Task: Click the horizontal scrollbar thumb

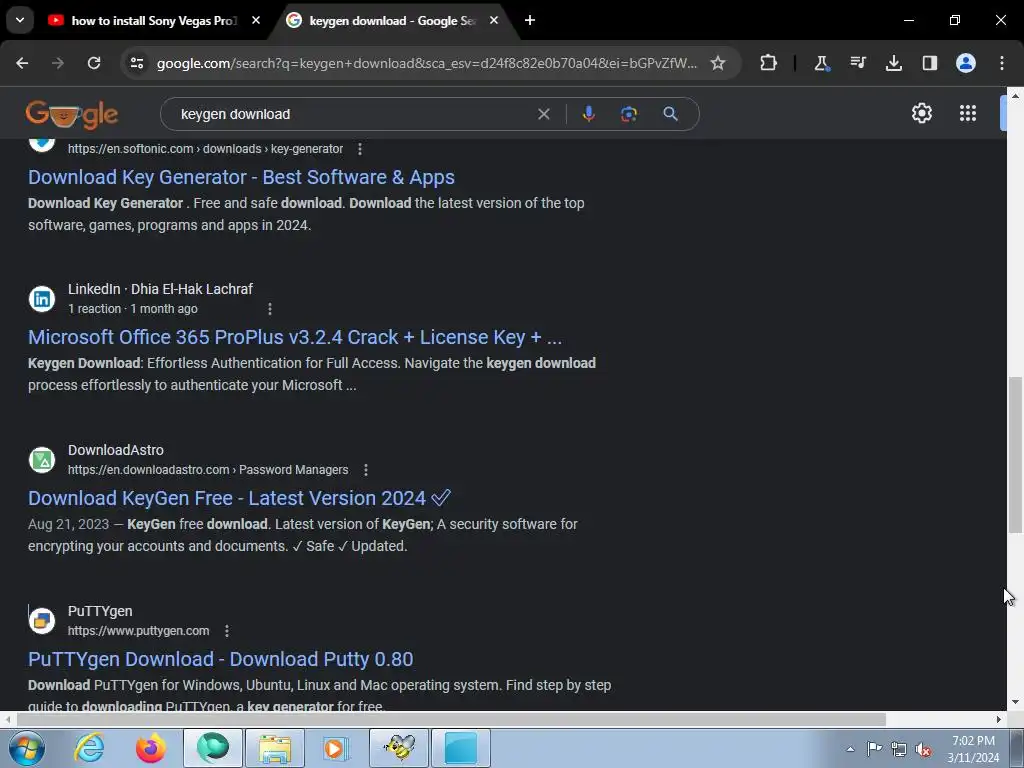Action: (x=451, y=720)
